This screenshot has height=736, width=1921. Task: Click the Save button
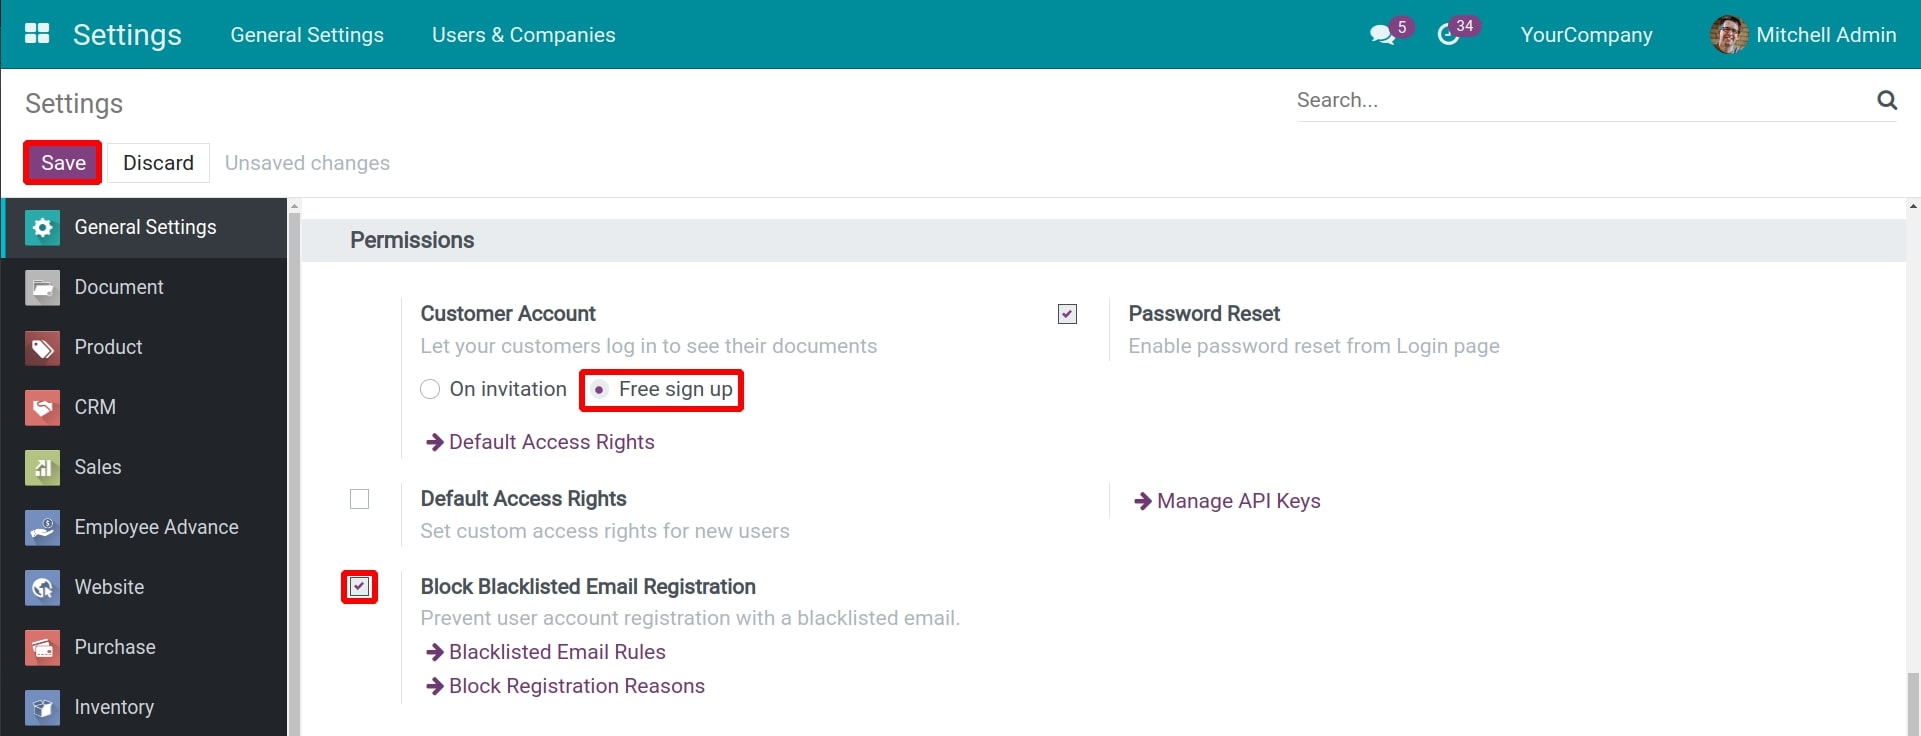pos(63,163)
